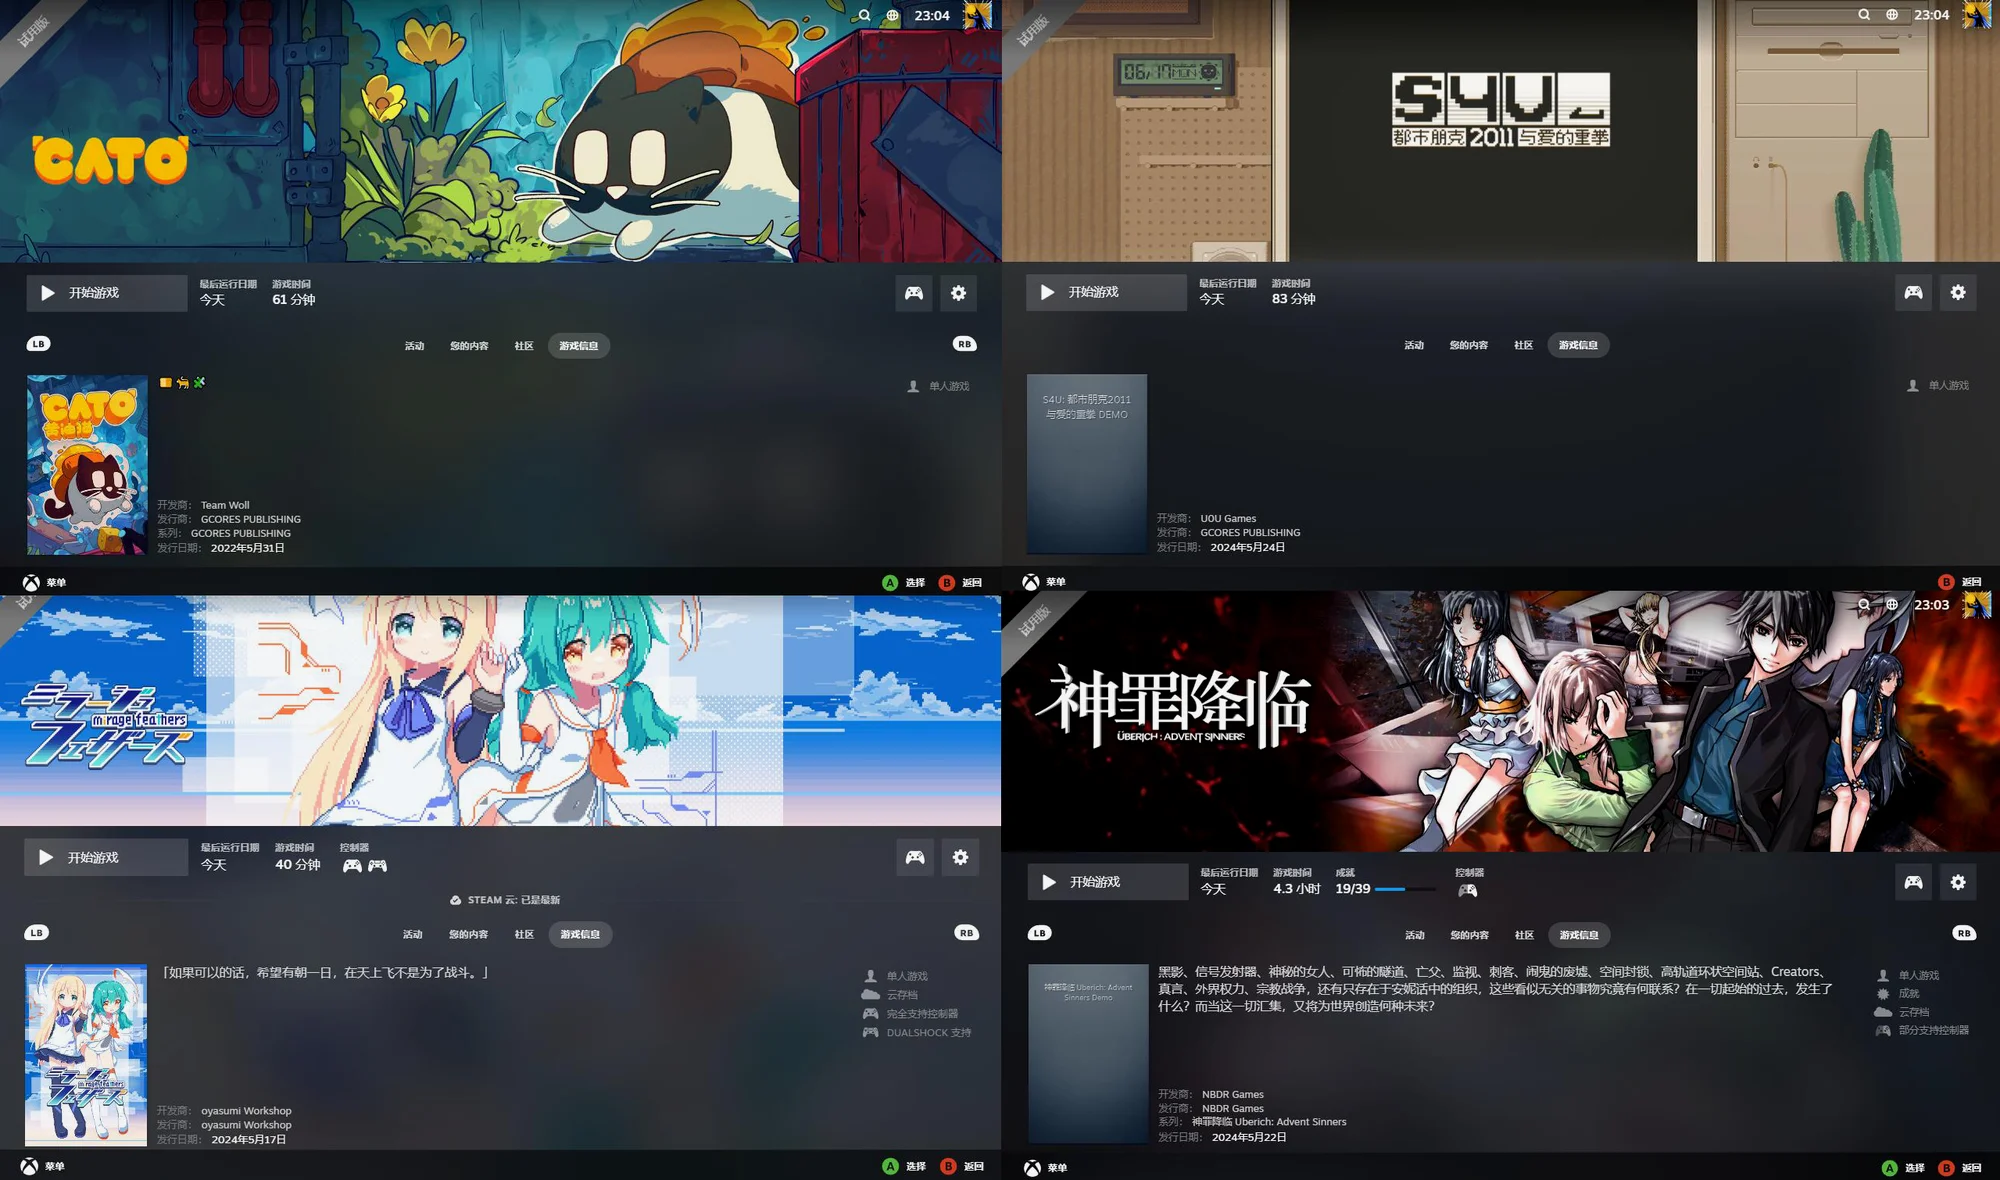Click S4U DEMO placeholder cover
The height and width of the screenshot is (1180, 2000).
tap(1087, 464)
